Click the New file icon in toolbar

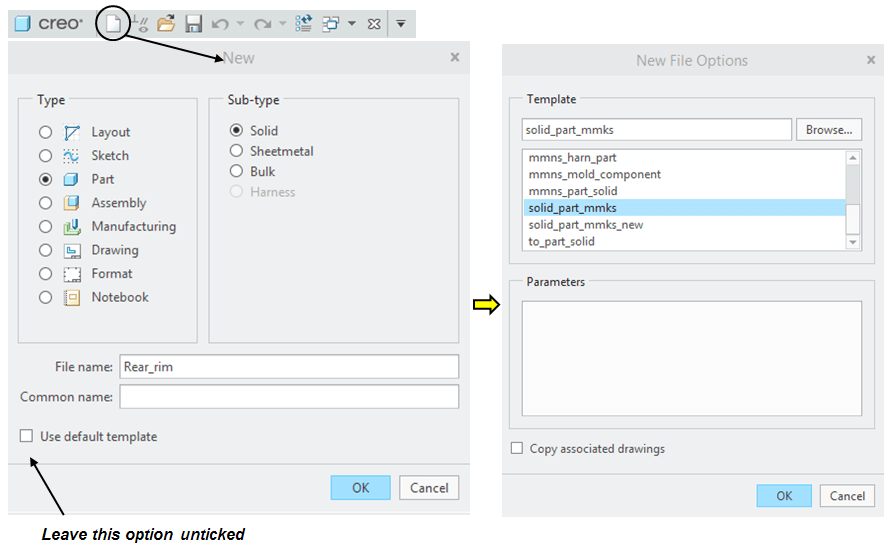114,23
